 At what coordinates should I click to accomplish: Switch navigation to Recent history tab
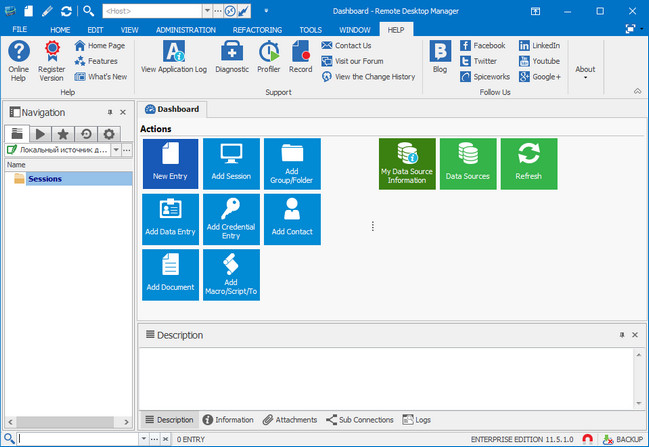[x=86, y=134]
